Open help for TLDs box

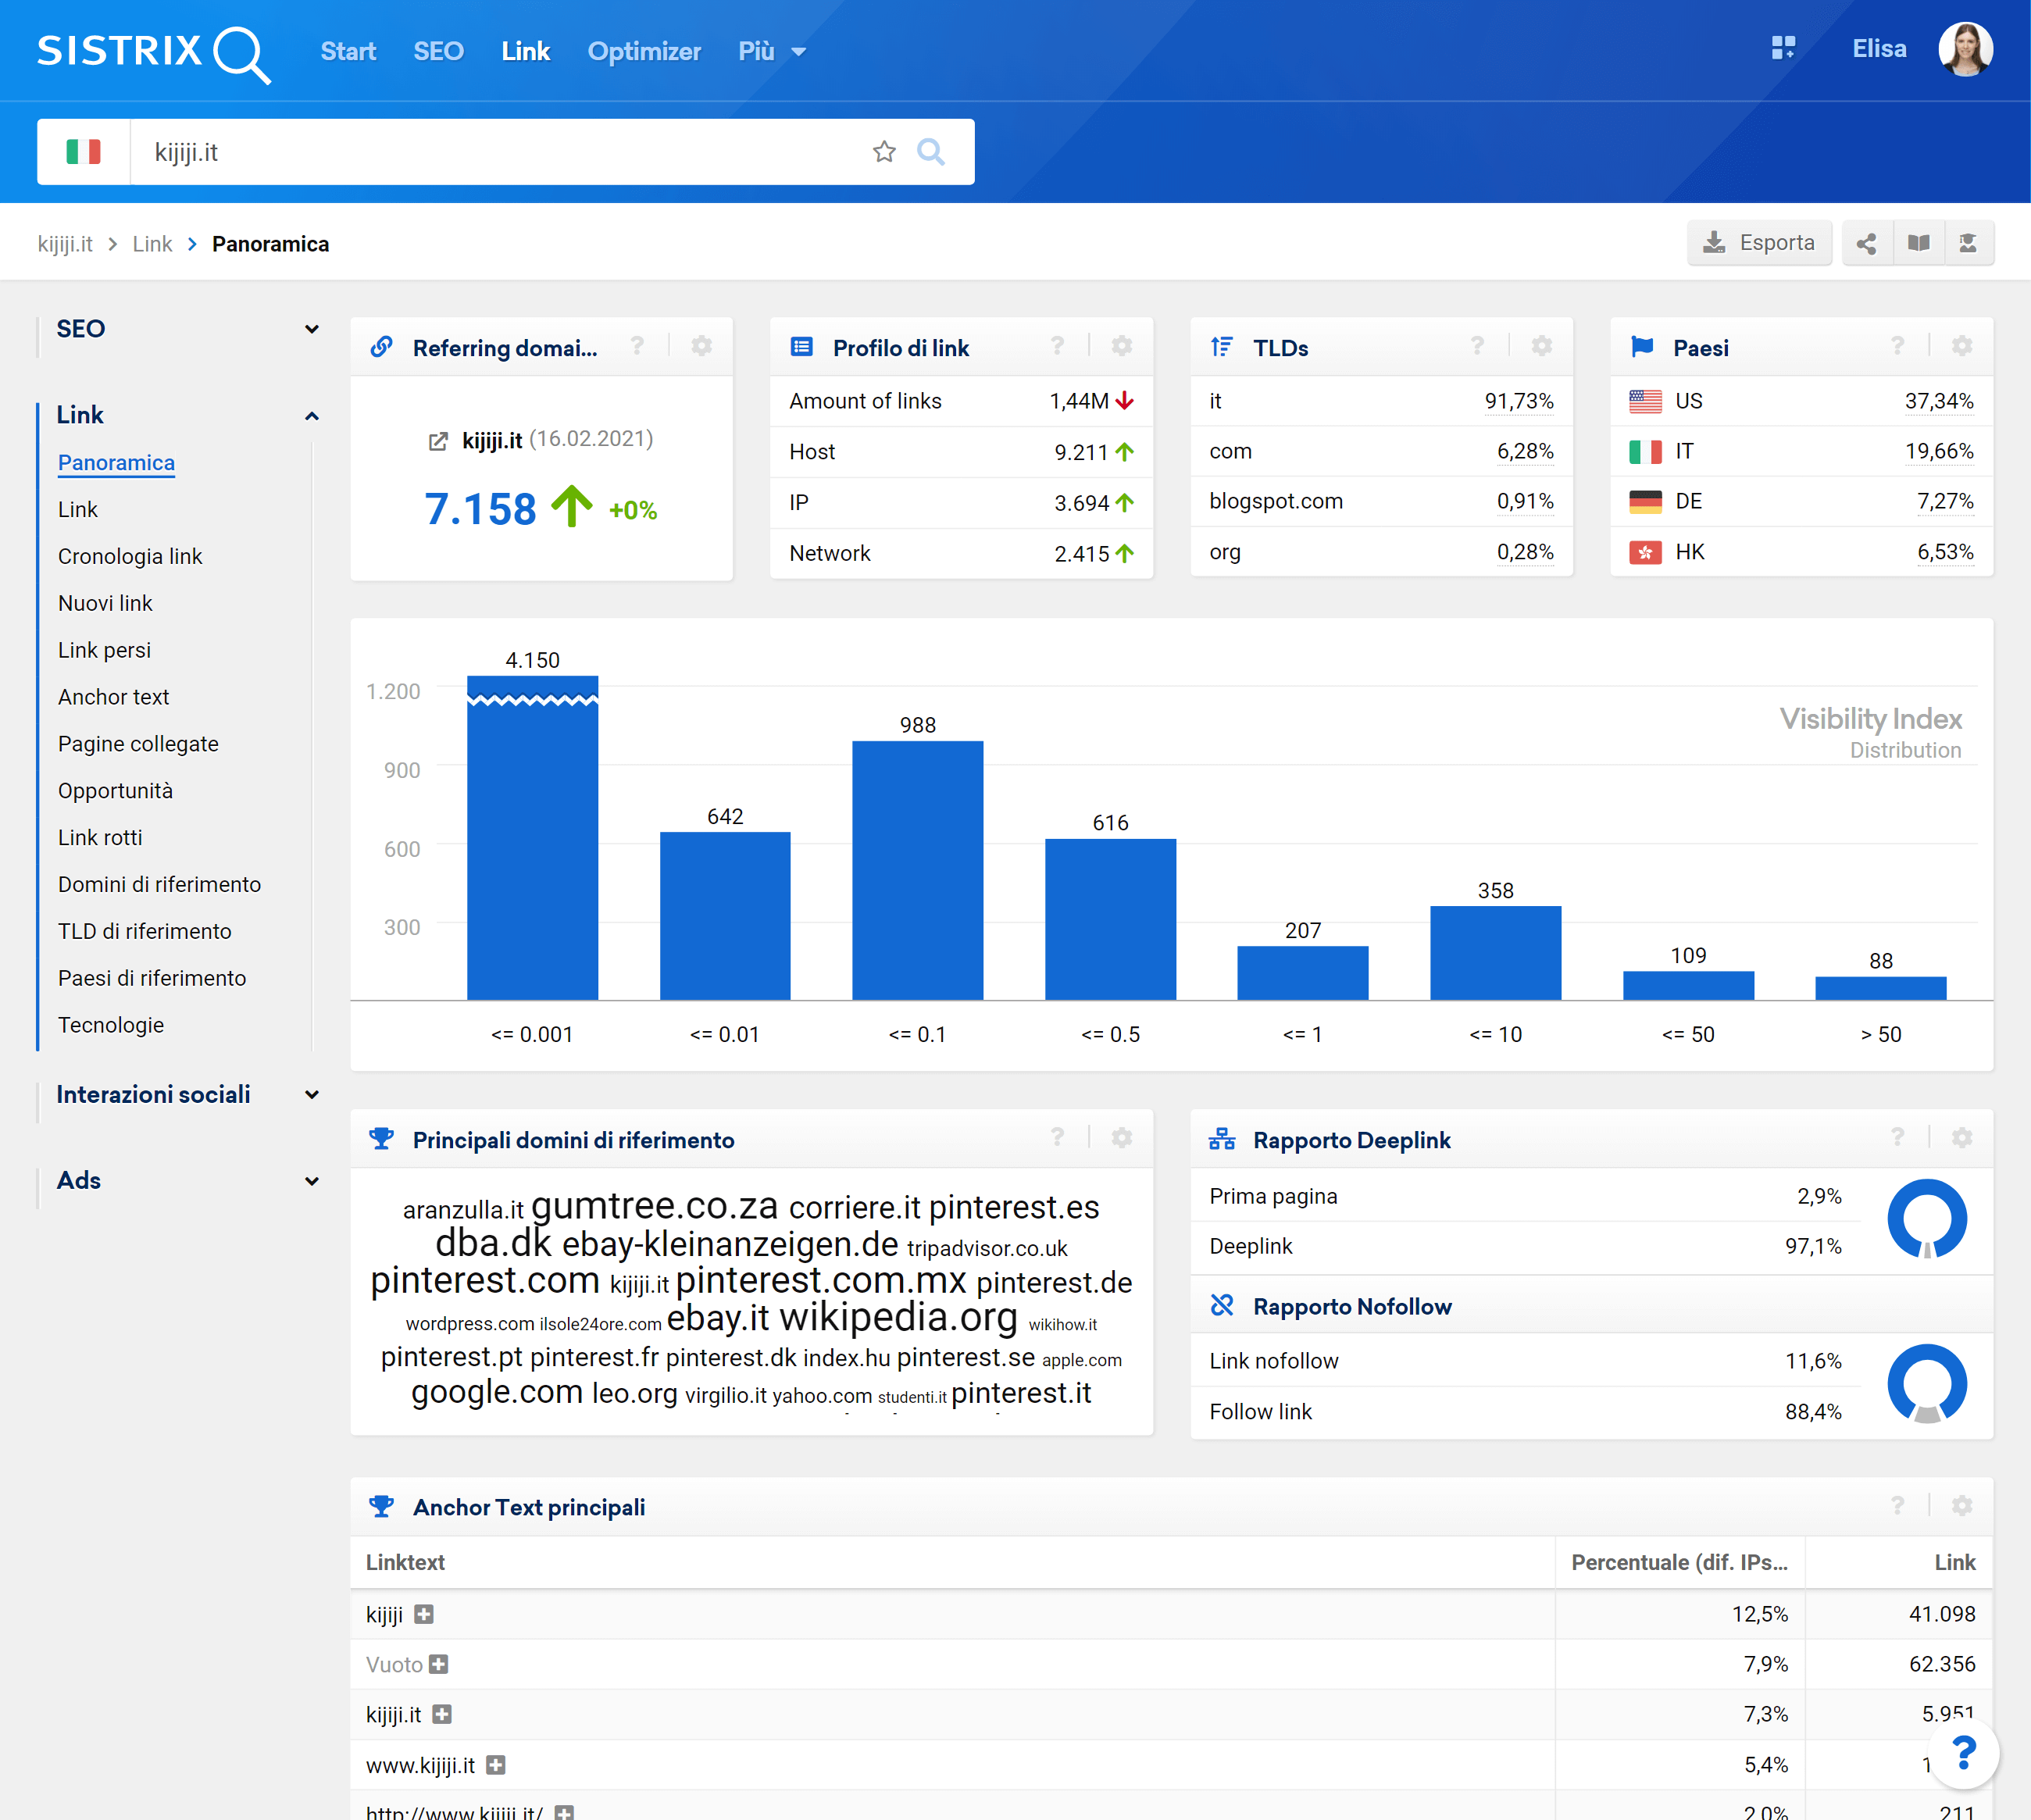1477,346
